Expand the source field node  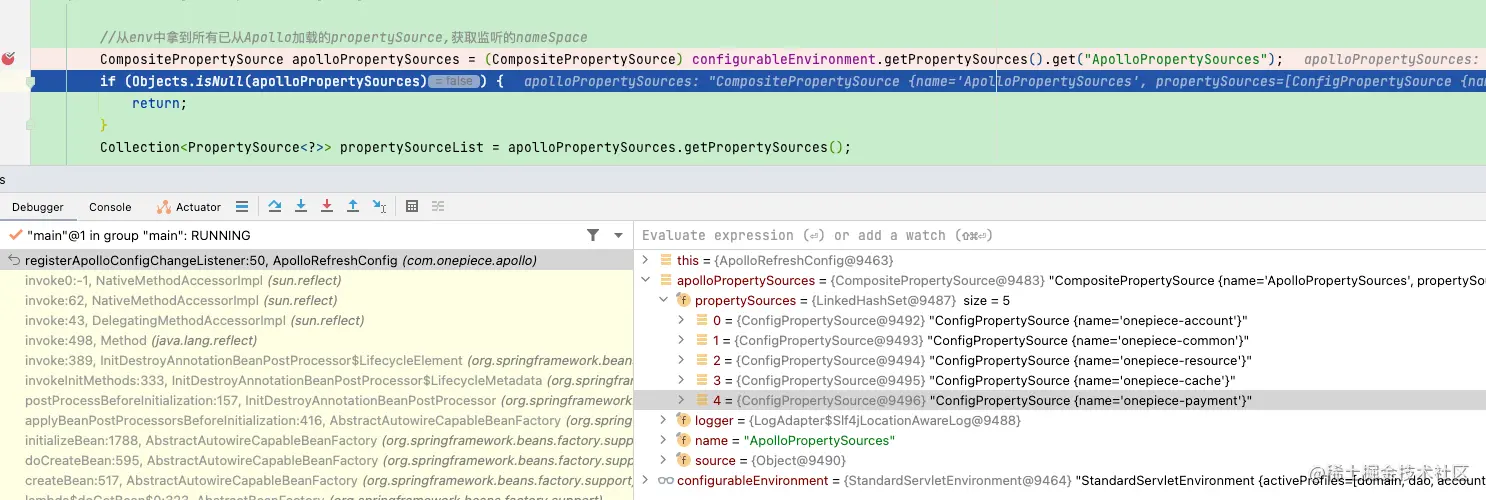(x=663, y=460)
